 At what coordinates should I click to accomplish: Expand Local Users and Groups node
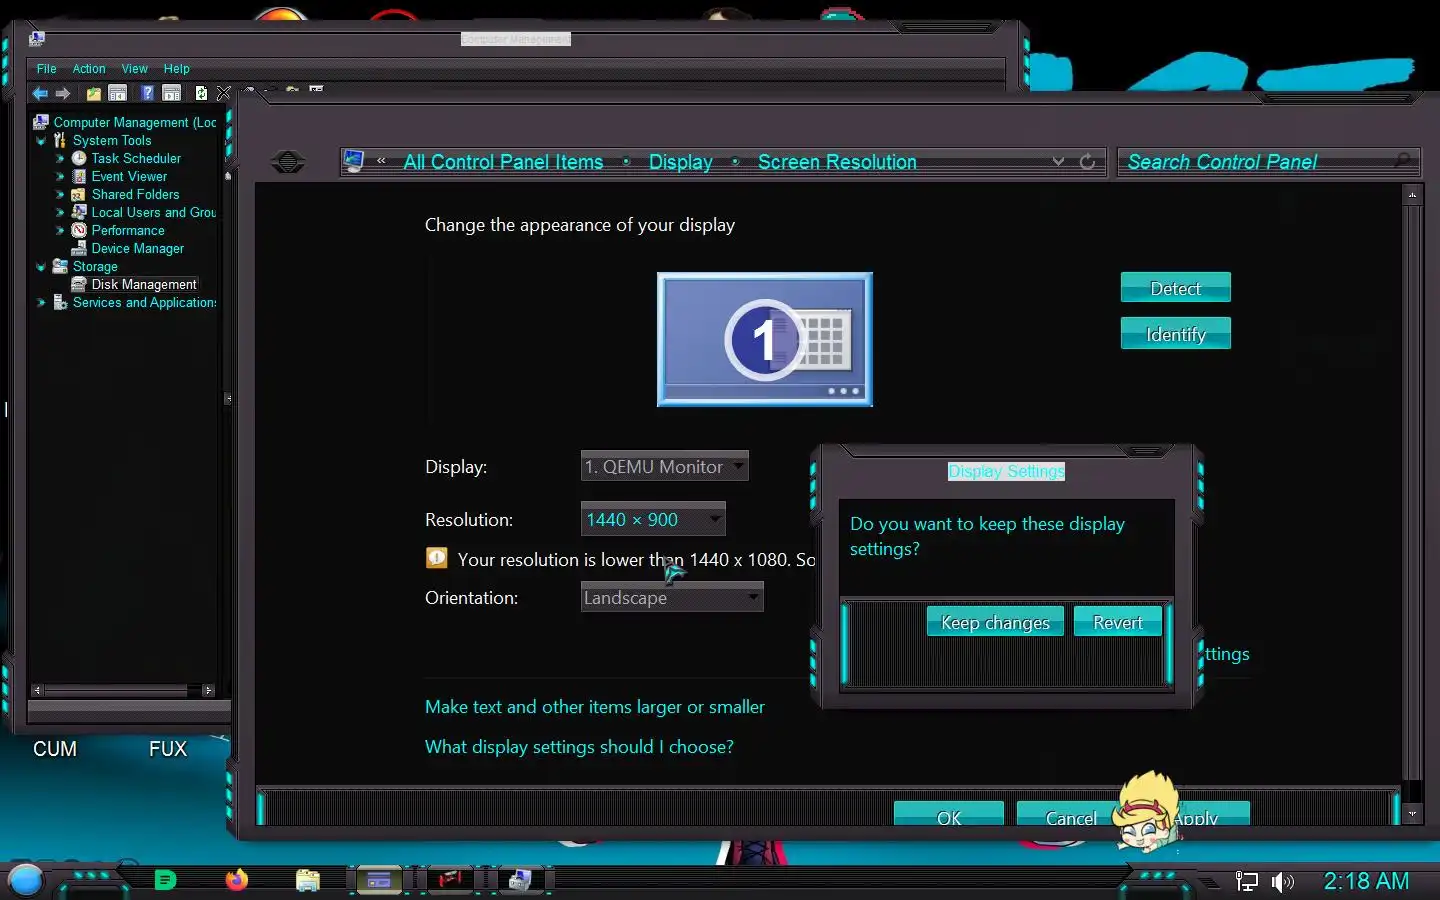pyautogui.click(x=60, y=213)
